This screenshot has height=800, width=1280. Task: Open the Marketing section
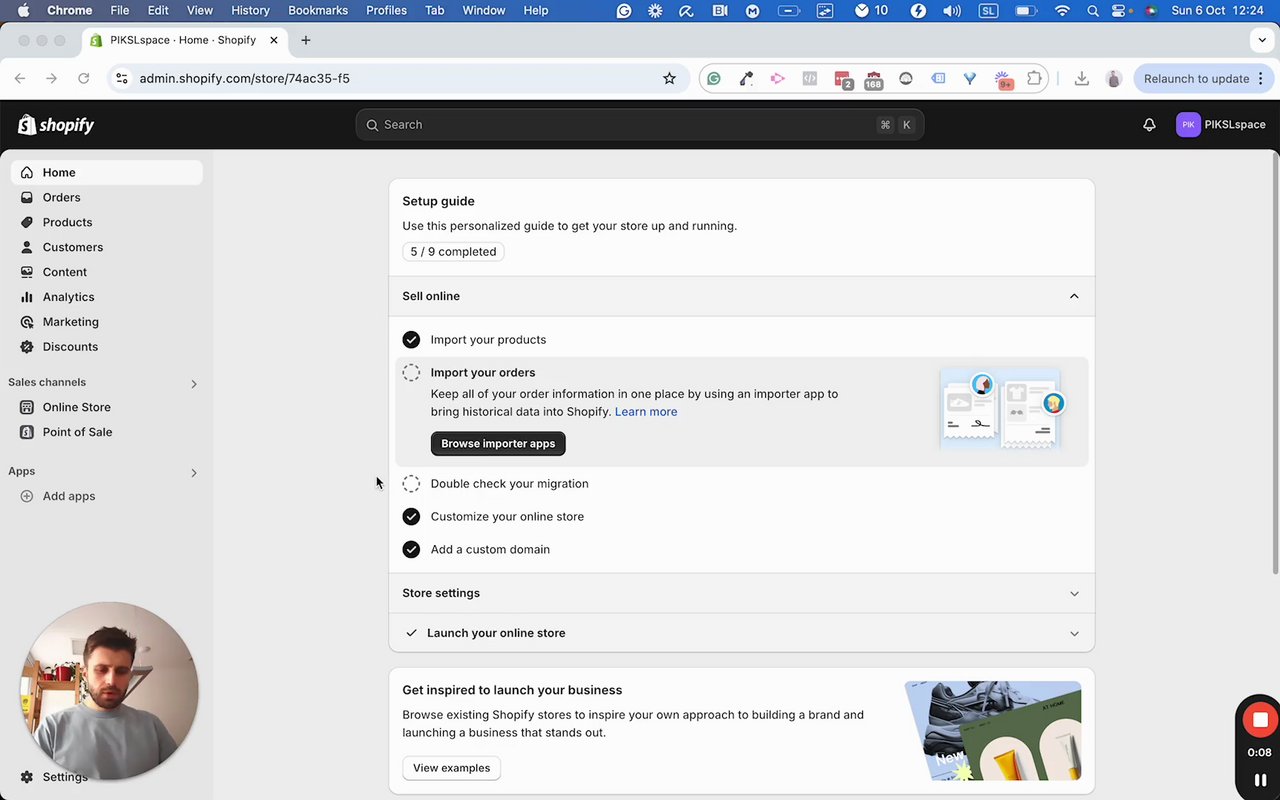coord(106,322)
